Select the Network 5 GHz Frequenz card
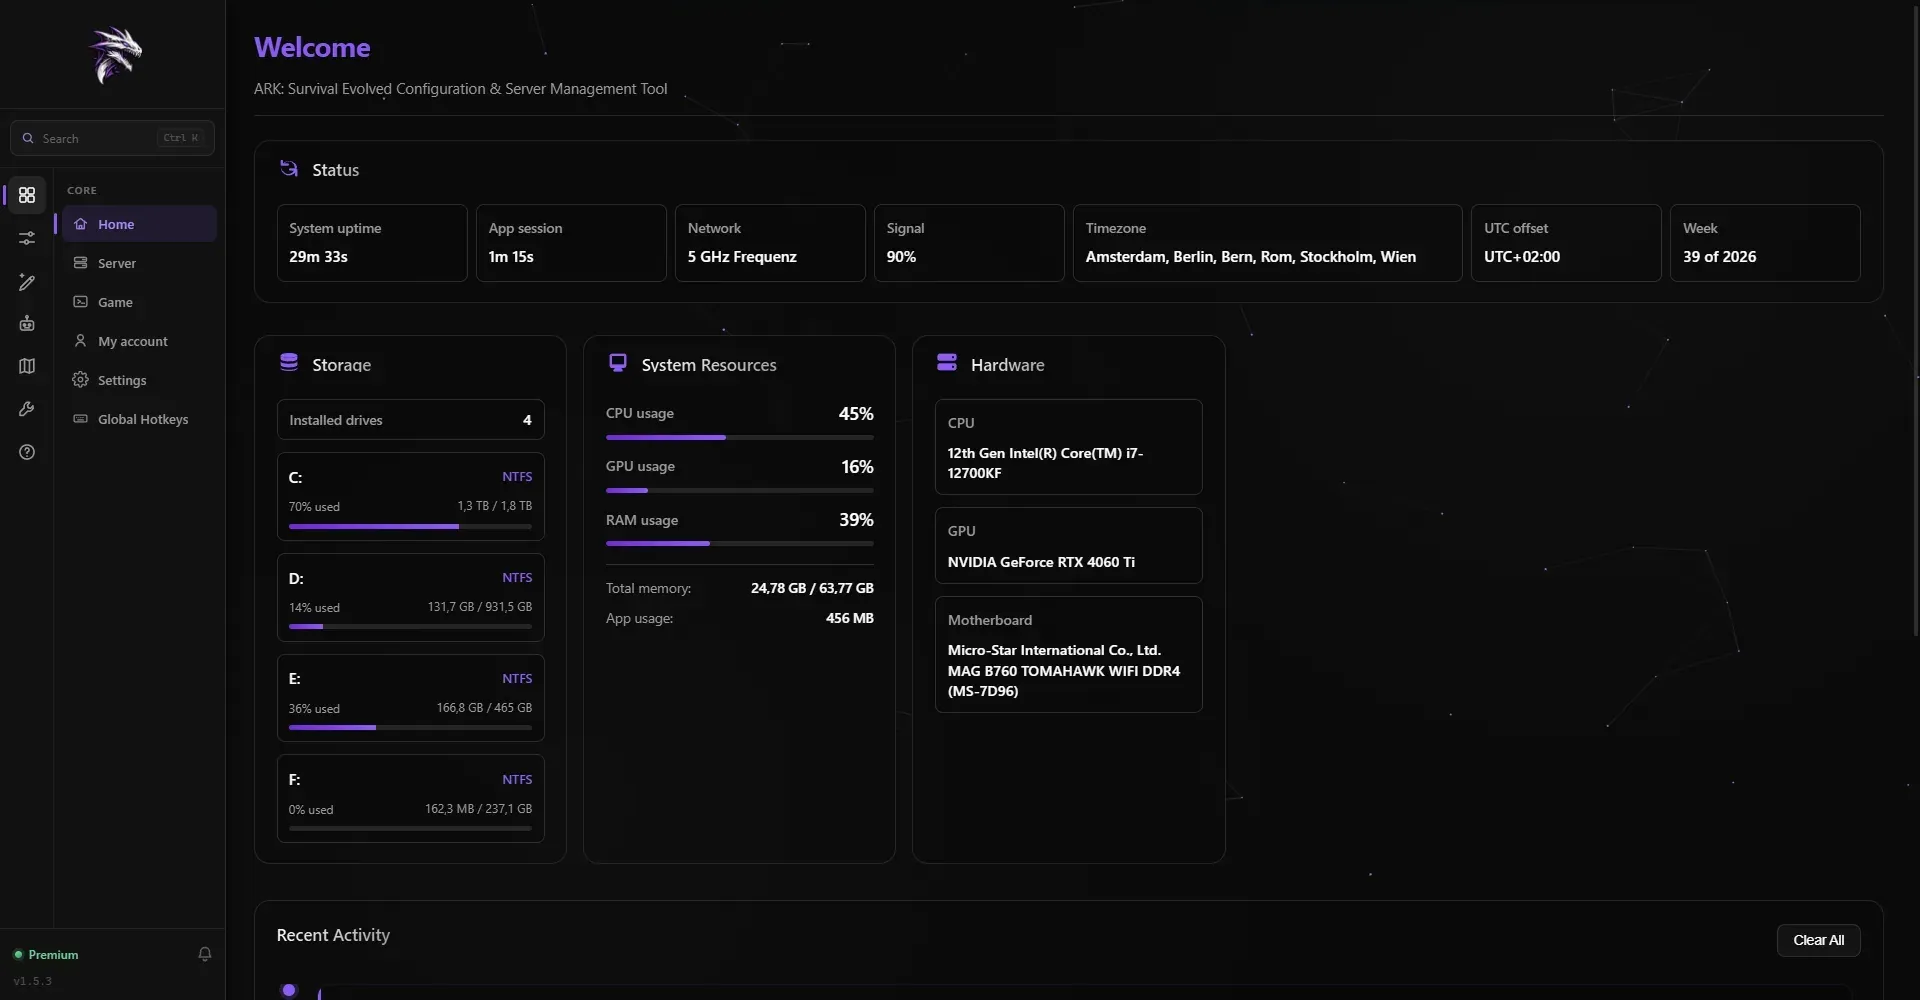 [x=770, y=243]
